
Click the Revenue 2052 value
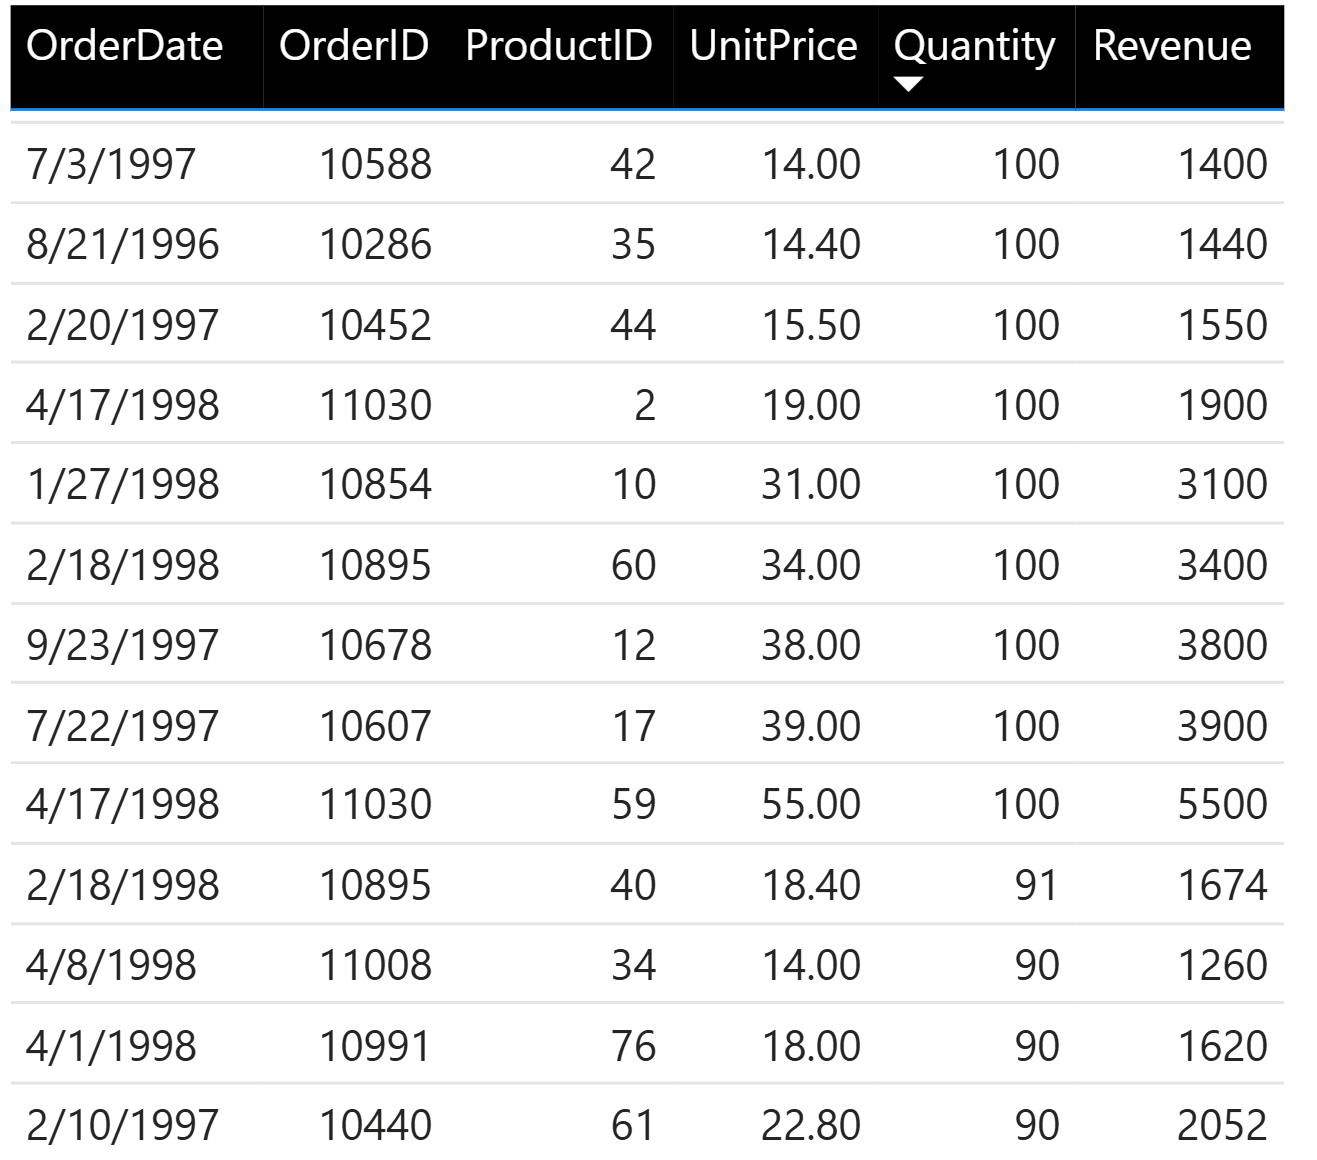(x=1222, y=1125)
